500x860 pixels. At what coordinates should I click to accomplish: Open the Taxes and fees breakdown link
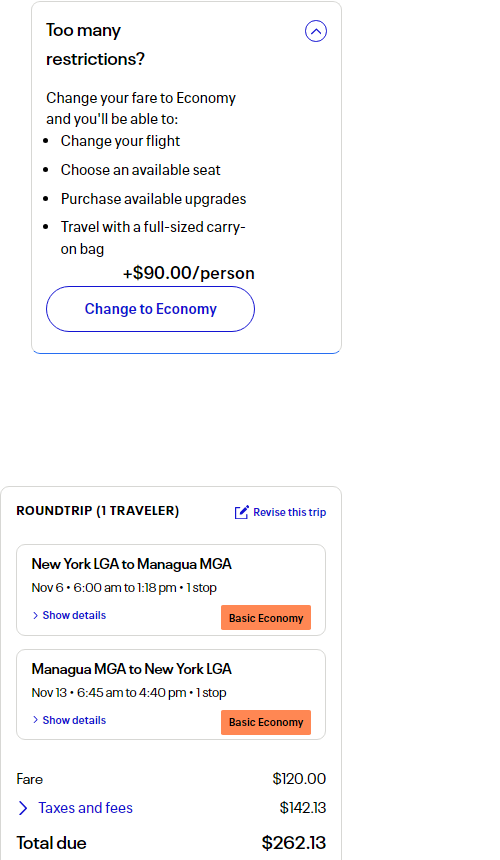point(86,808)
